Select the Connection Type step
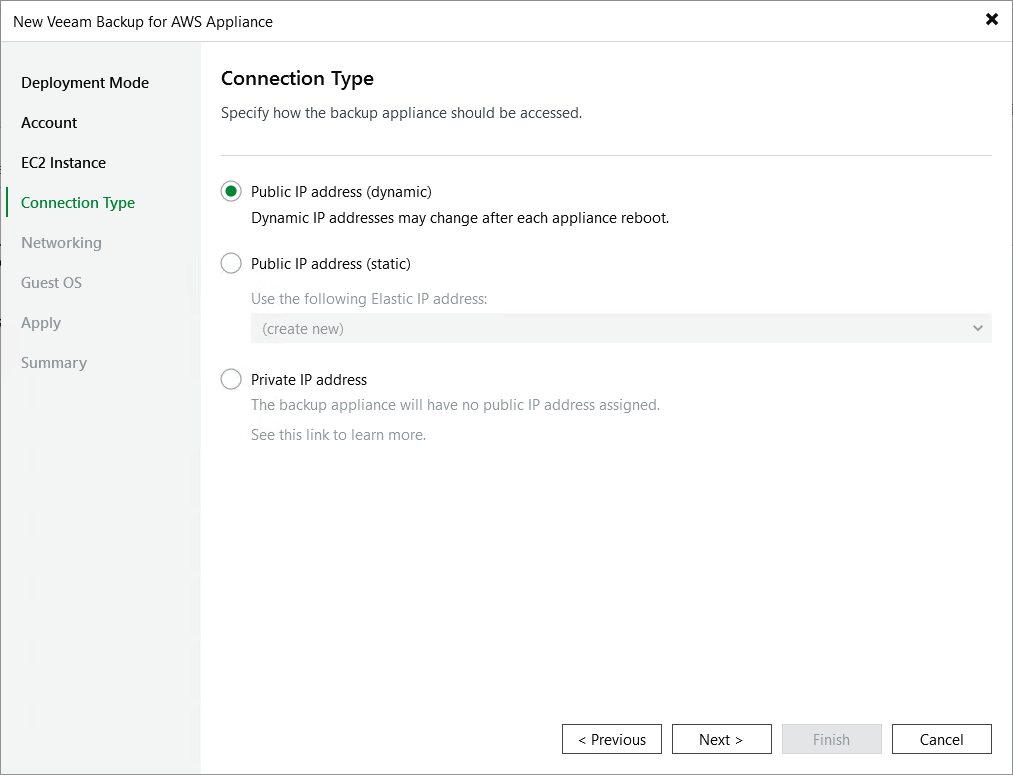Viewport: 1013px width, 775px height. (77, 202)
